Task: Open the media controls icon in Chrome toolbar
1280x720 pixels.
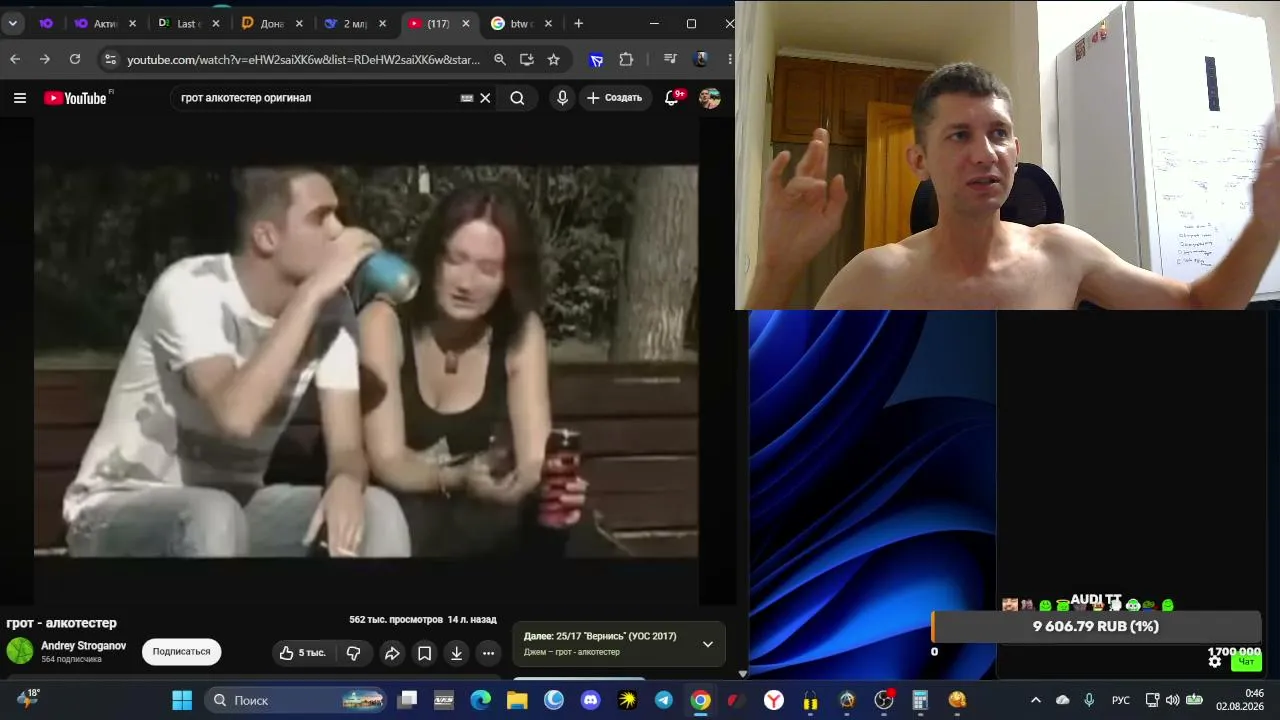Action: pyautogui.click(x=670, y=60)
